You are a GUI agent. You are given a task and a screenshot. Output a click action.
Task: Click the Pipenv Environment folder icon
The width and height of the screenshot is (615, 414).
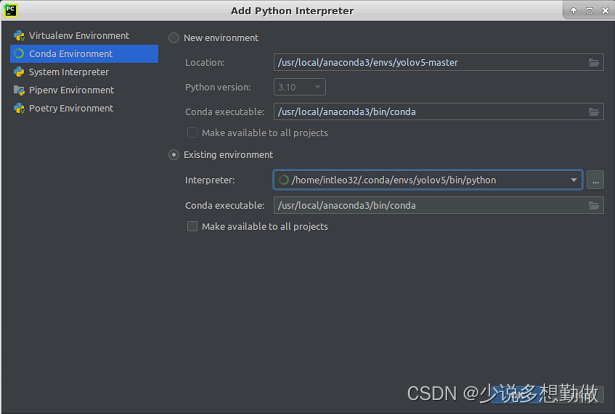(19, 90)
